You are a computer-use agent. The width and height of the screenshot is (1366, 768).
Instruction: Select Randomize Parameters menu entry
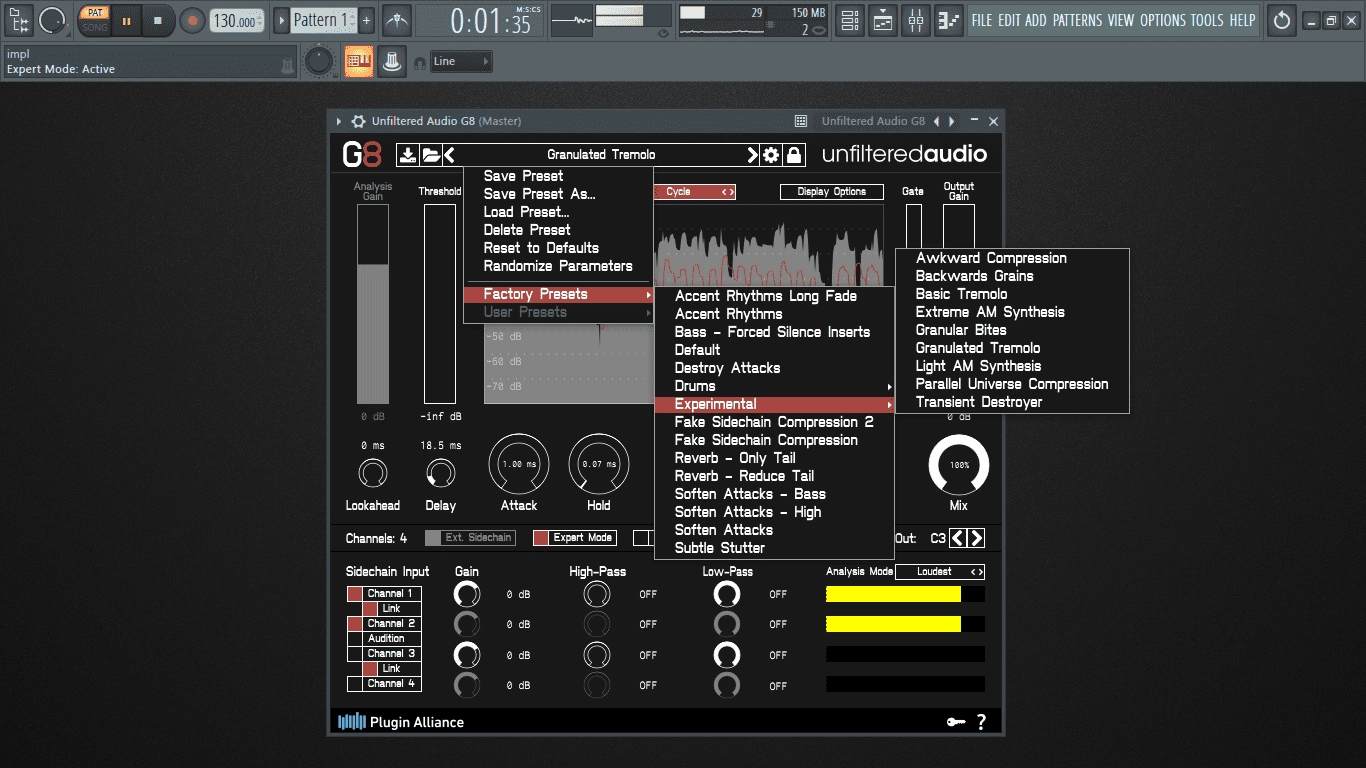click(x=558, y=266)
